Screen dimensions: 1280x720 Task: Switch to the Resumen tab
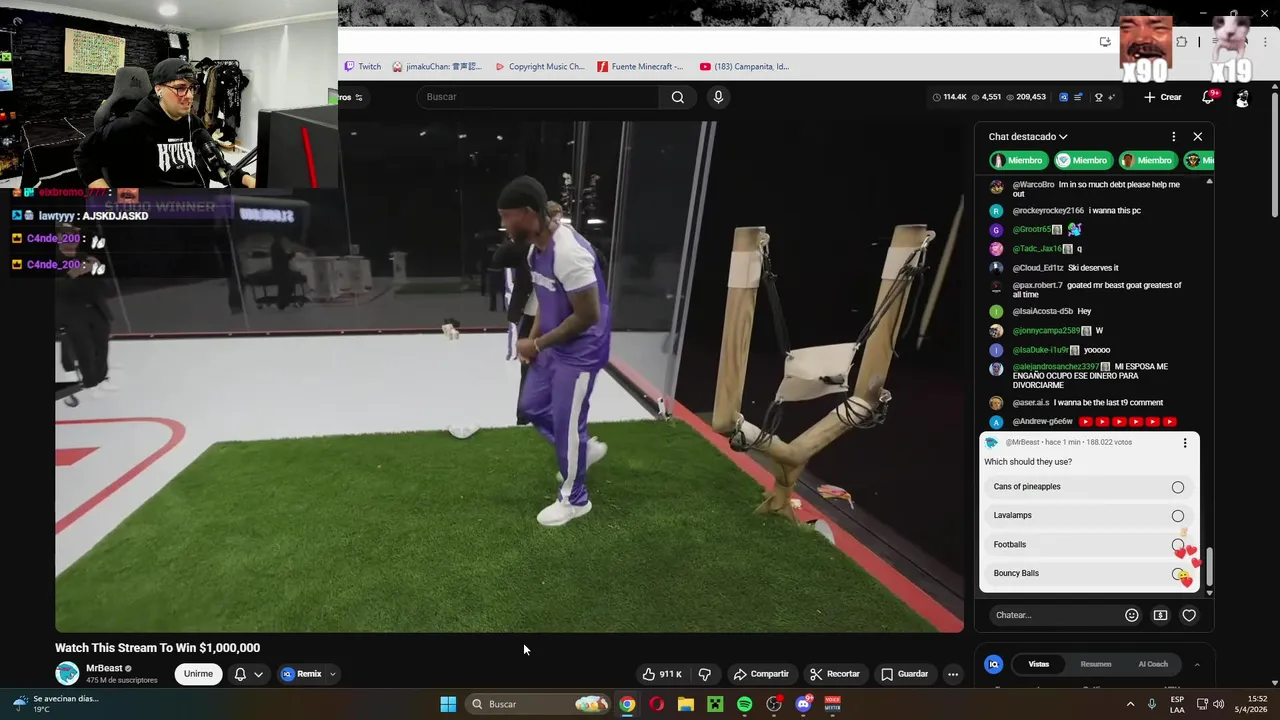point(1096,664)
